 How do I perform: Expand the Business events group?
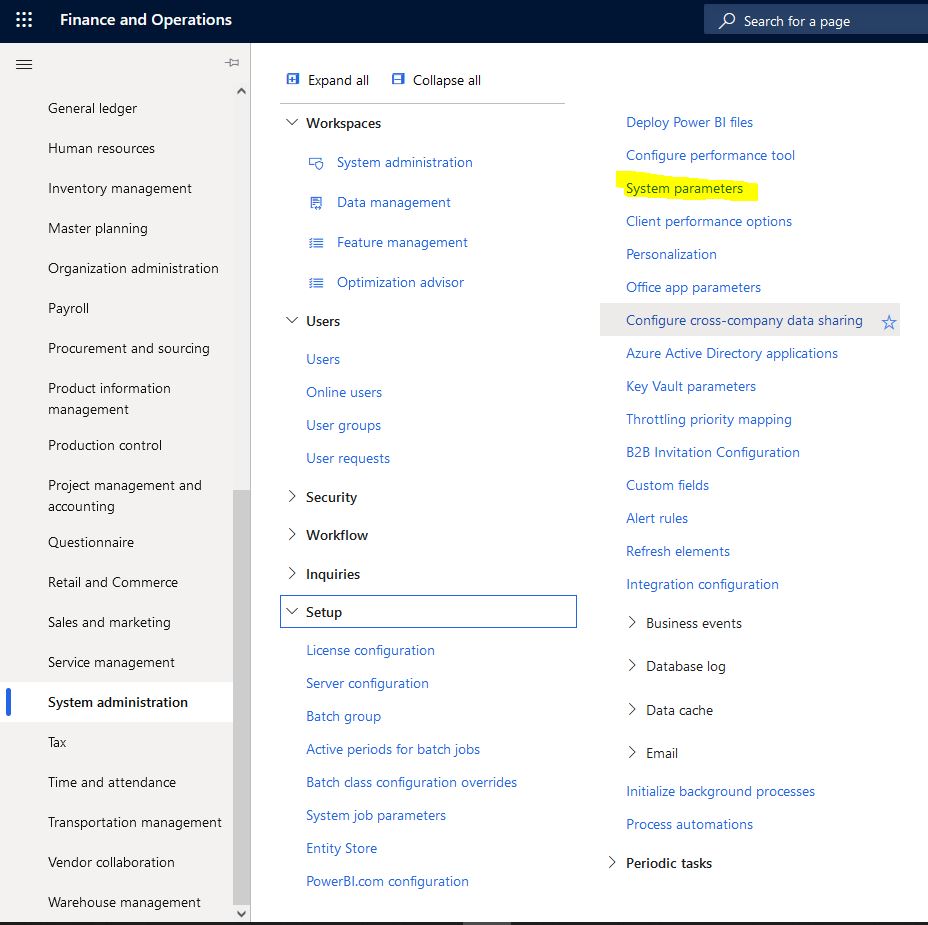point(631,622)
